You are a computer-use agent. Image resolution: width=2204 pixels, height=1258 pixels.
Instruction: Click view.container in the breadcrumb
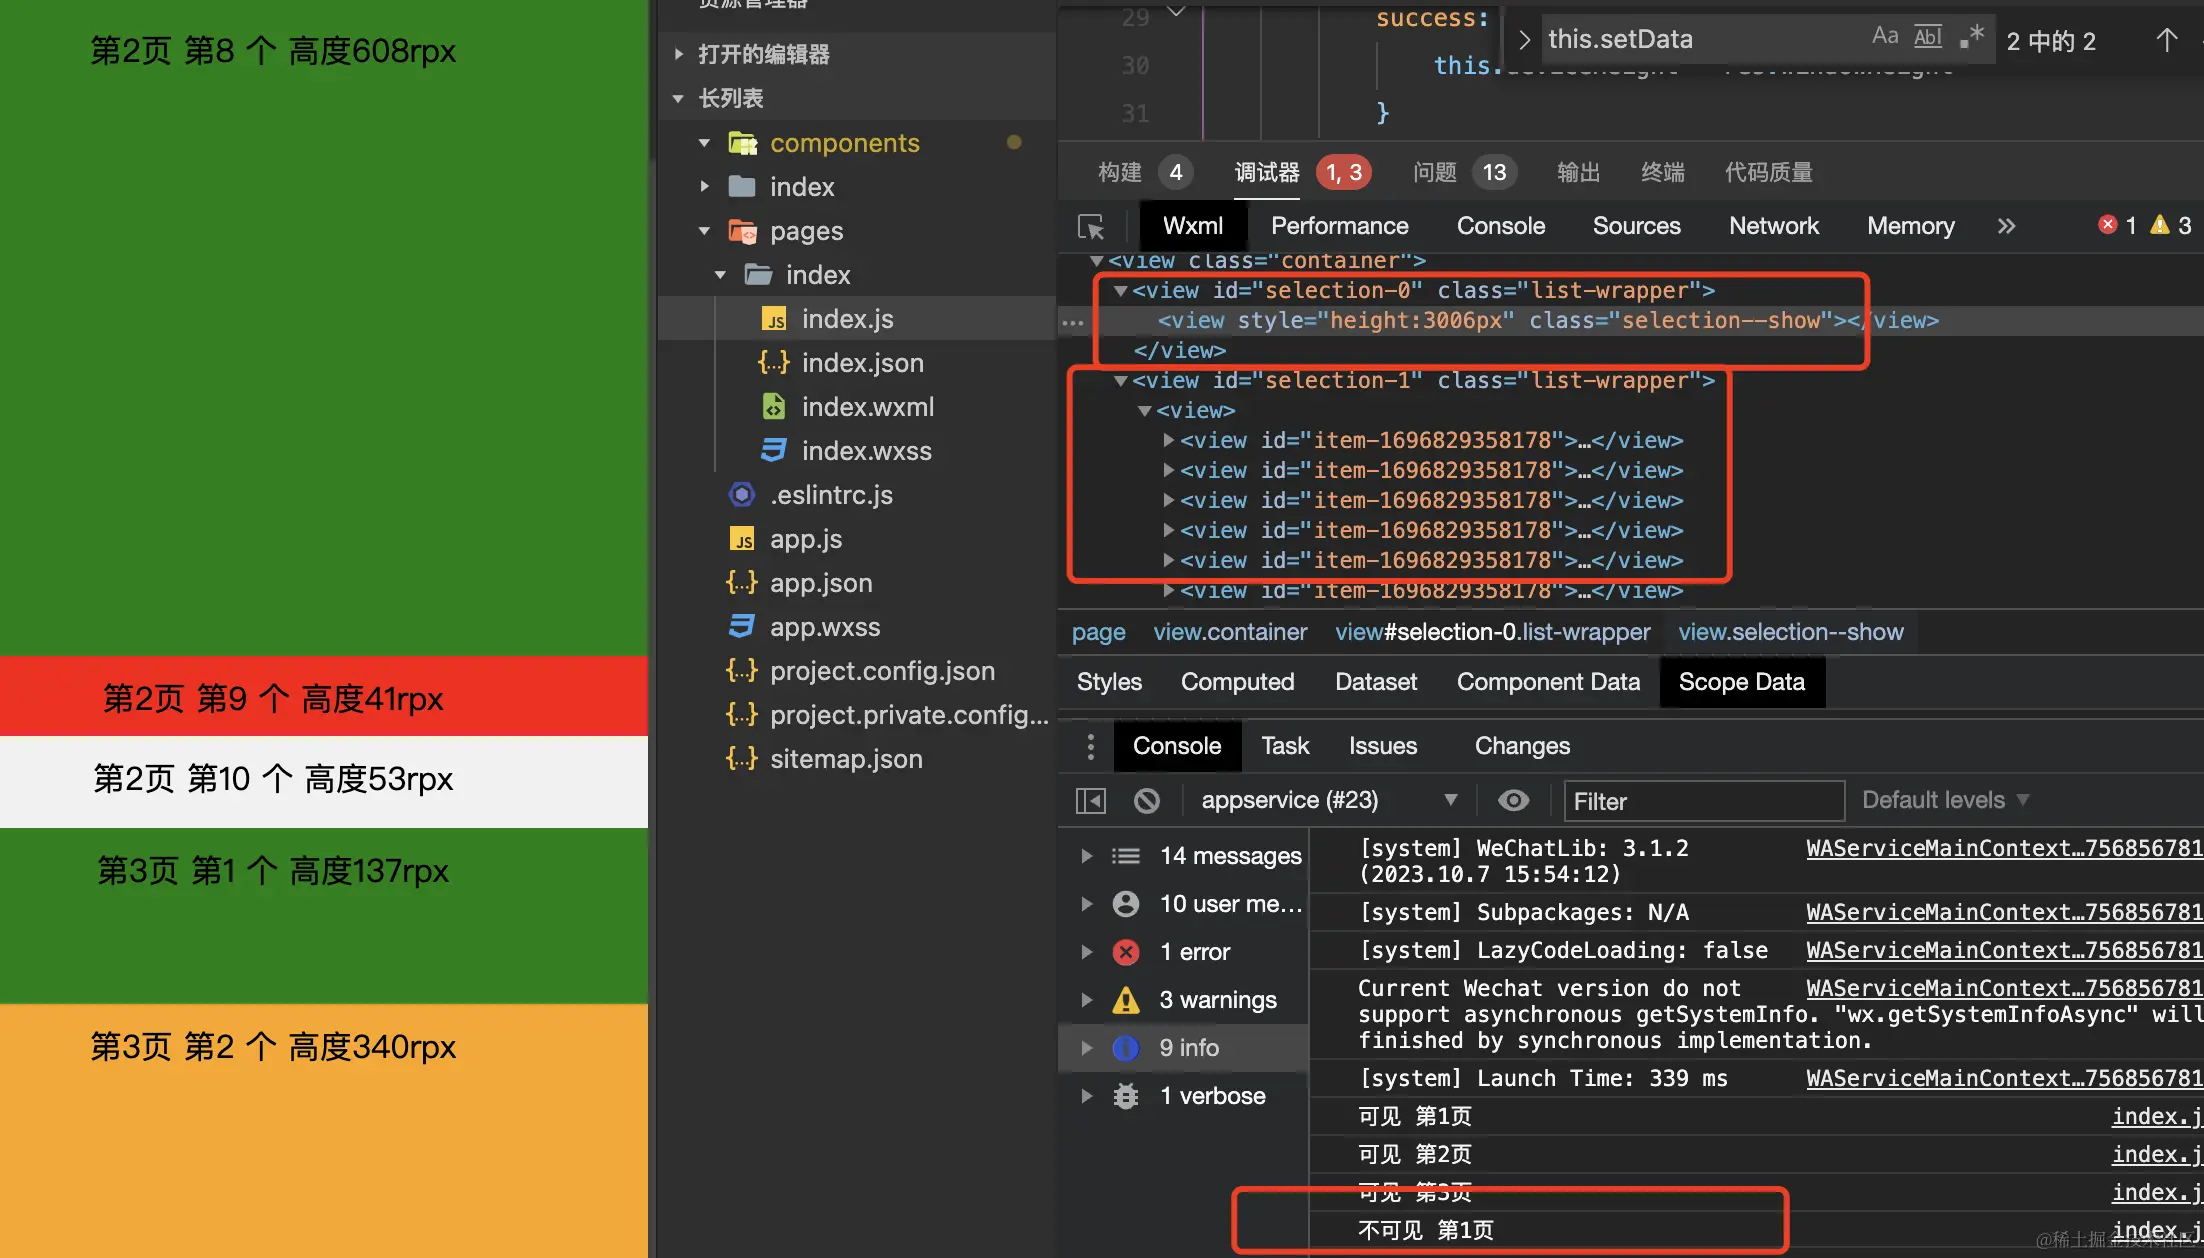tap(1230, 632)
